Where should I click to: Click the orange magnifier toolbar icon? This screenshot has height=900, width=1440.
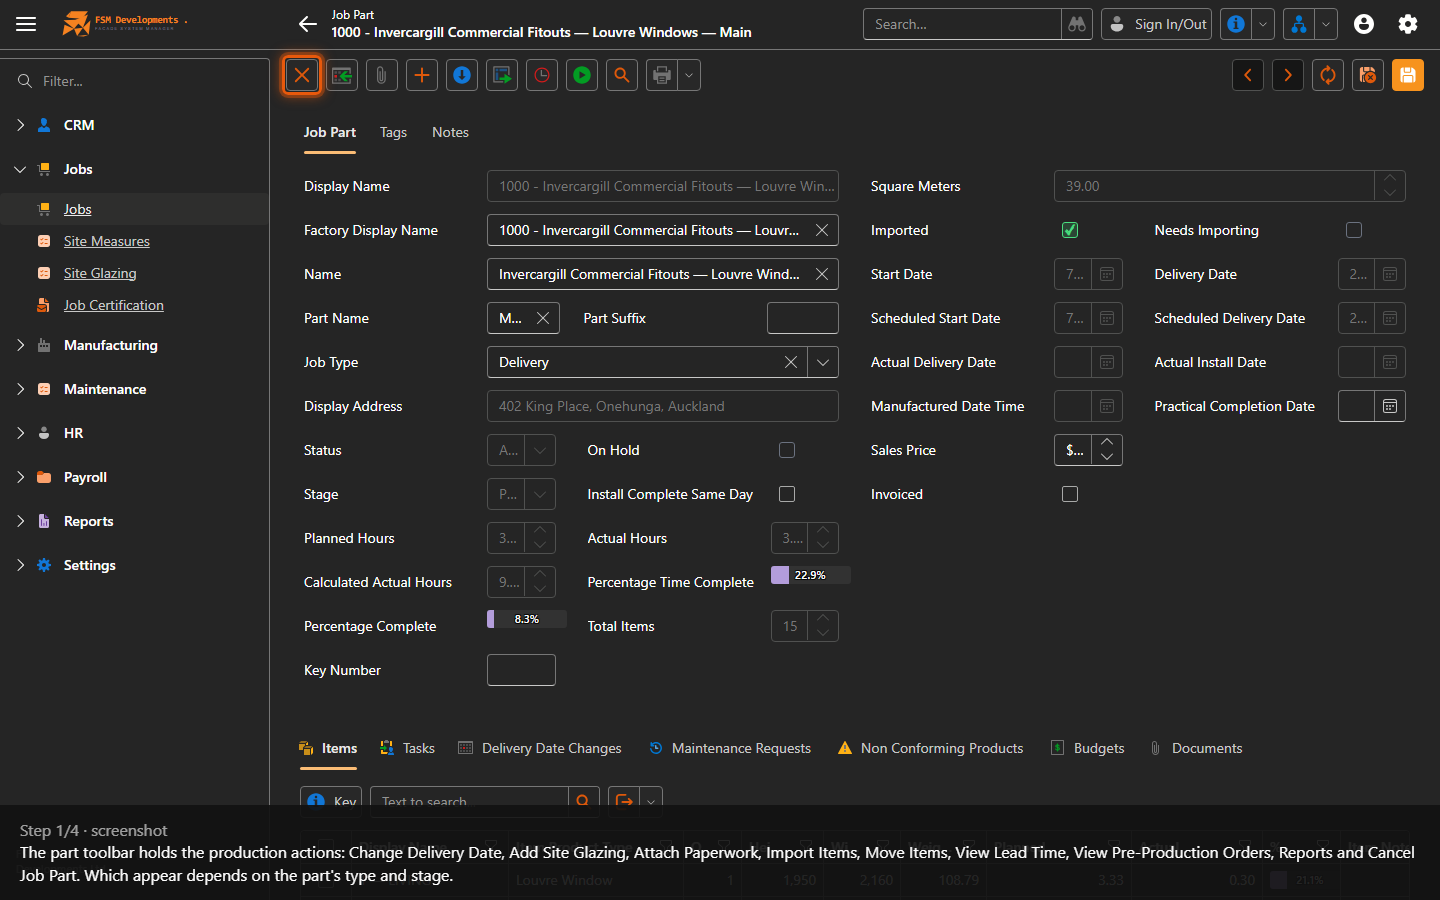(x=622, y=75)
